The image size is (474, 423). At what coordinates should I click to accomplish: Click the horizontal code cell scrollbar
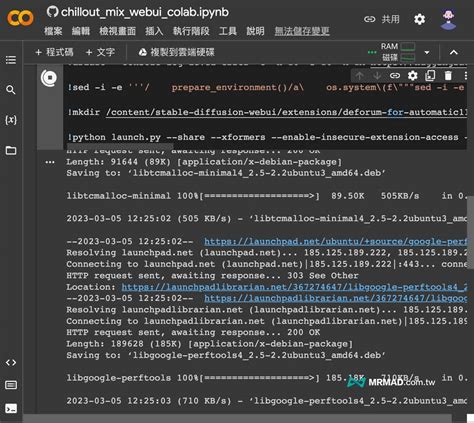click(x=120, y=146)
